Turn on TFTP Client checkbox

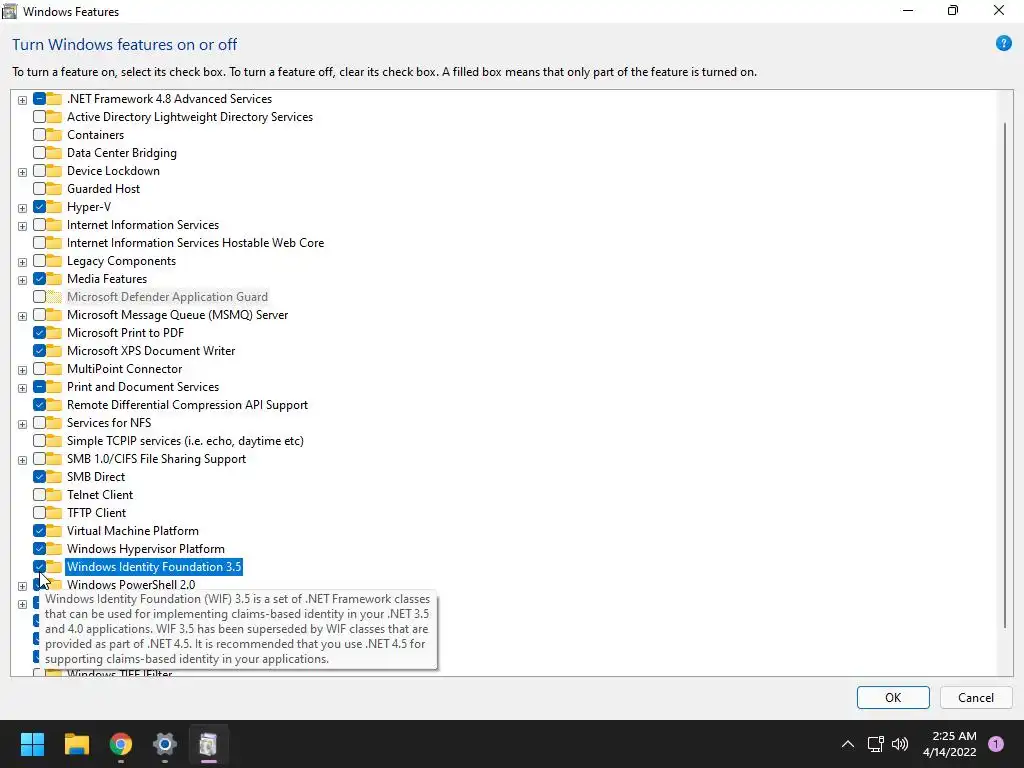[39, 513]
